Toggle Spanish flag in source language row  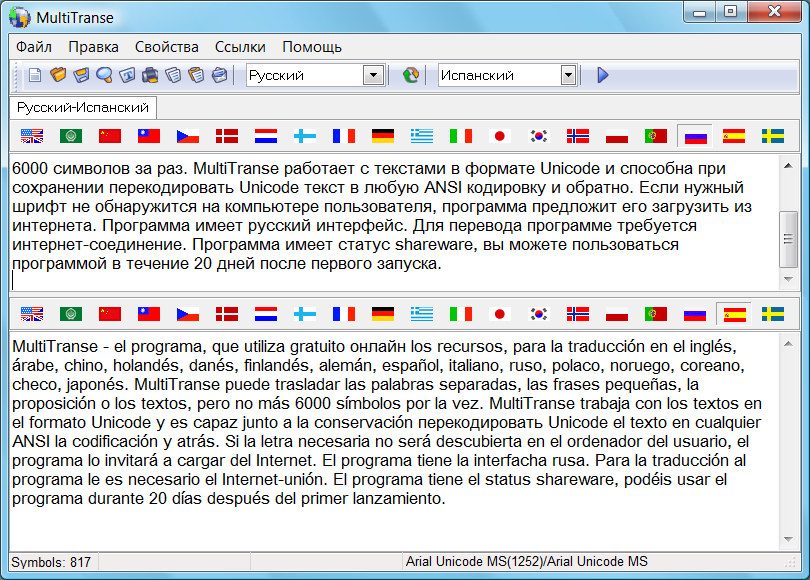pyautogui.click(x=734, y=136)
